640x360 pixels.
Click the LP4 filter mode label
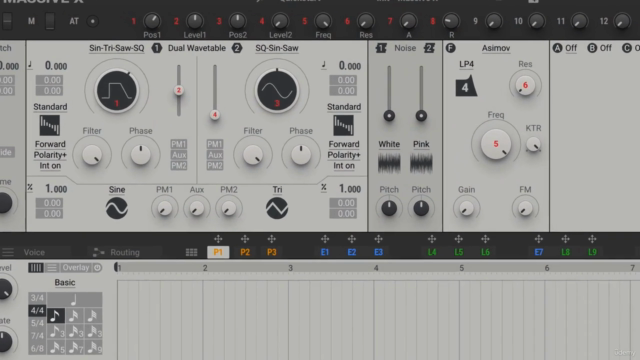[x=466, y=64]
